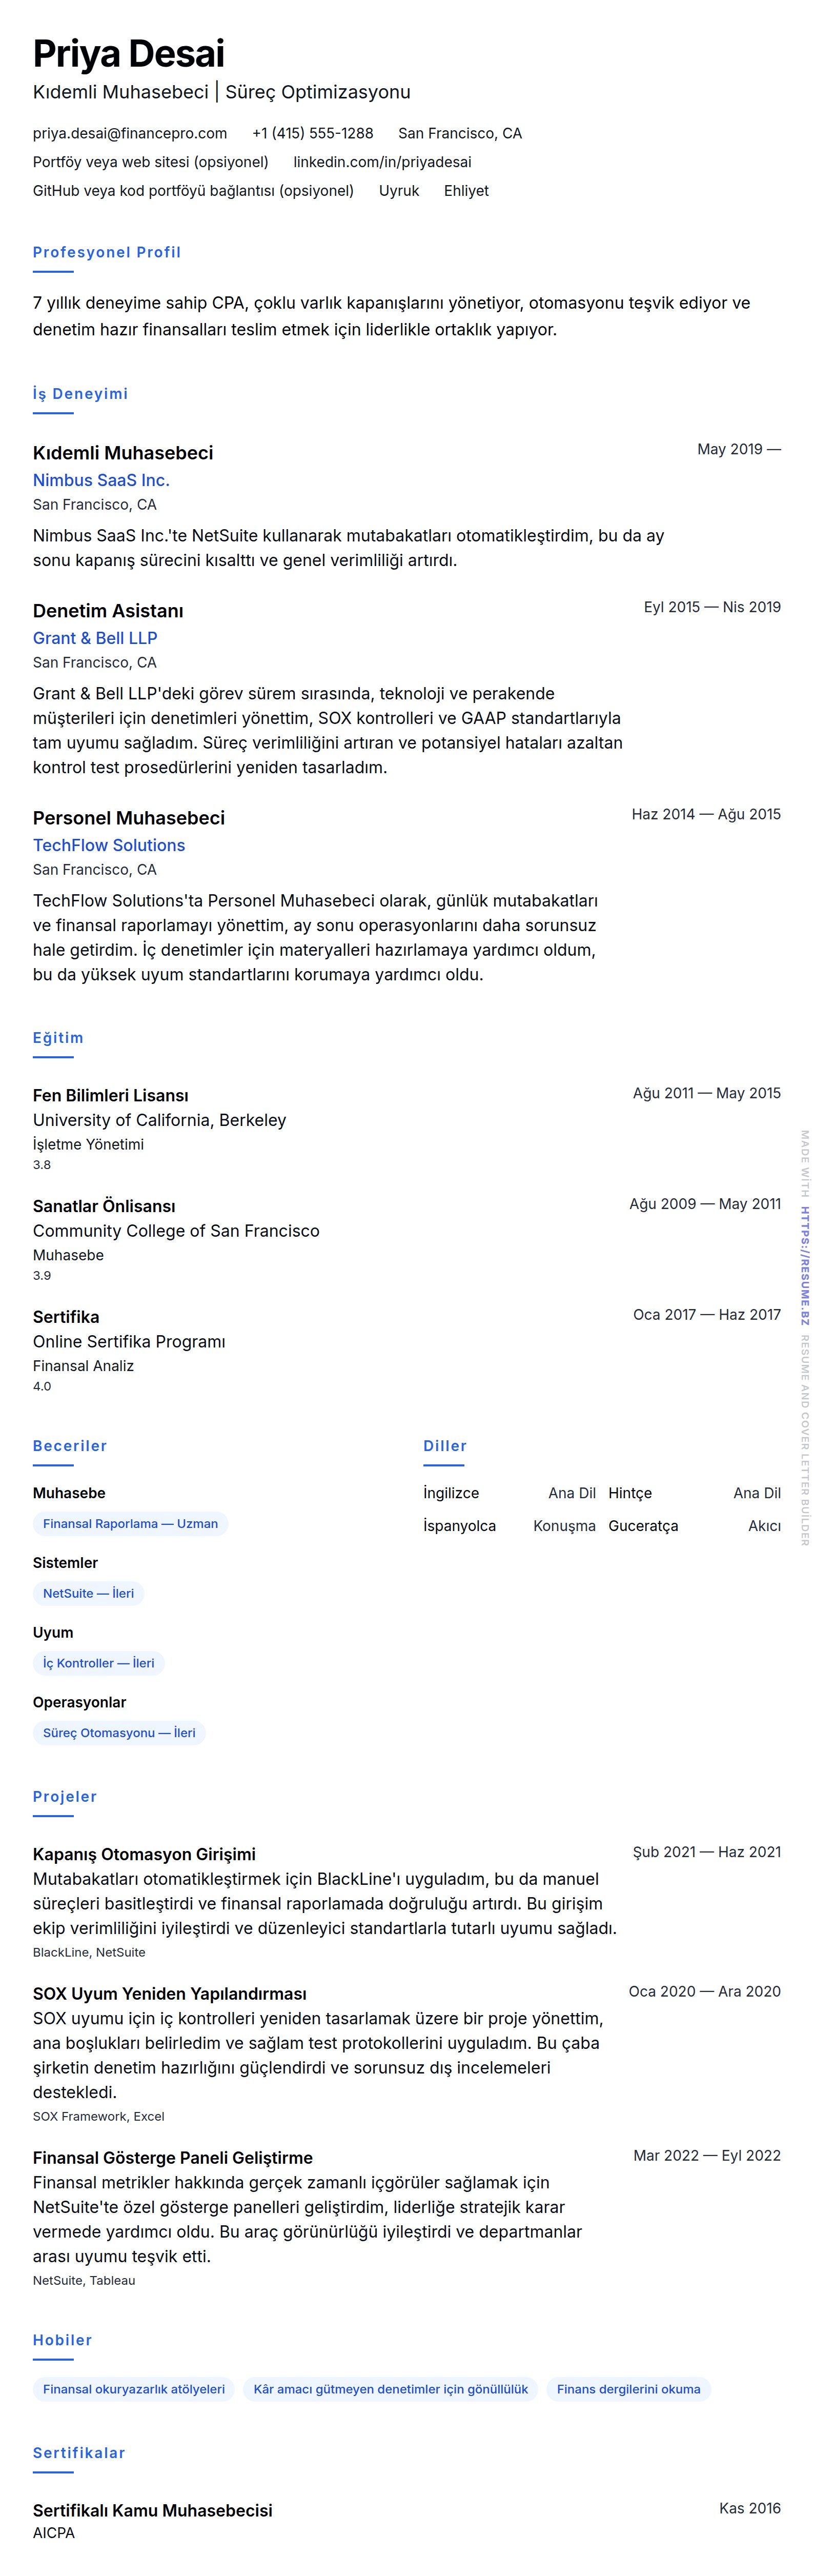Select the NetSuite — İleri skill tag
The width and height of the screenshot is (814, 2576).
pos(88,1593)
